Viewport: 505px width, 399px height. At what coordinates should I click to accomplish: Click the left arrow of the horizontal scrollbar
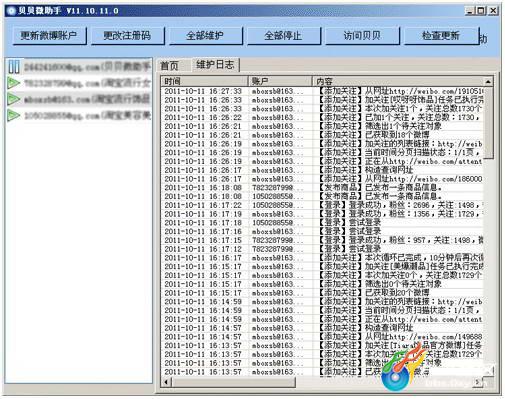click(x=167, y=382)
